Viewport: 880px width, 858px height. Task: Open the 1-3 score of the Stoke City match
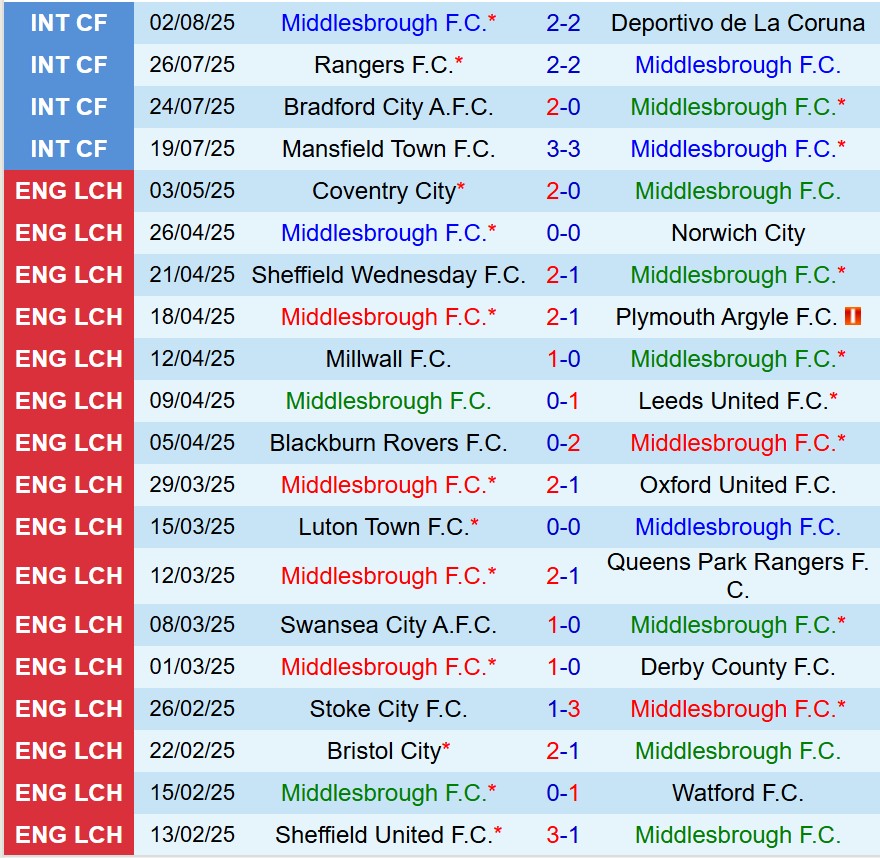coord(563,709)
